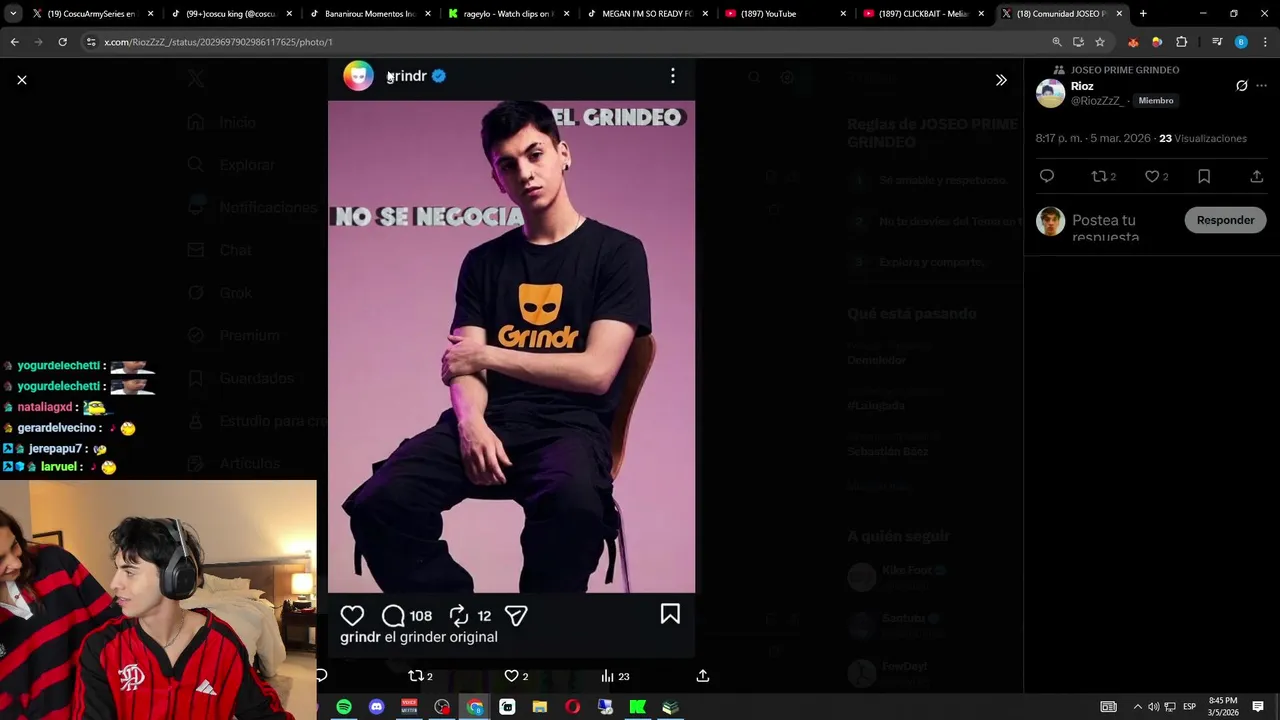The height and width of the screenshot is (720, 1280).
Task: Click the address bar URL
Action: 218,42
